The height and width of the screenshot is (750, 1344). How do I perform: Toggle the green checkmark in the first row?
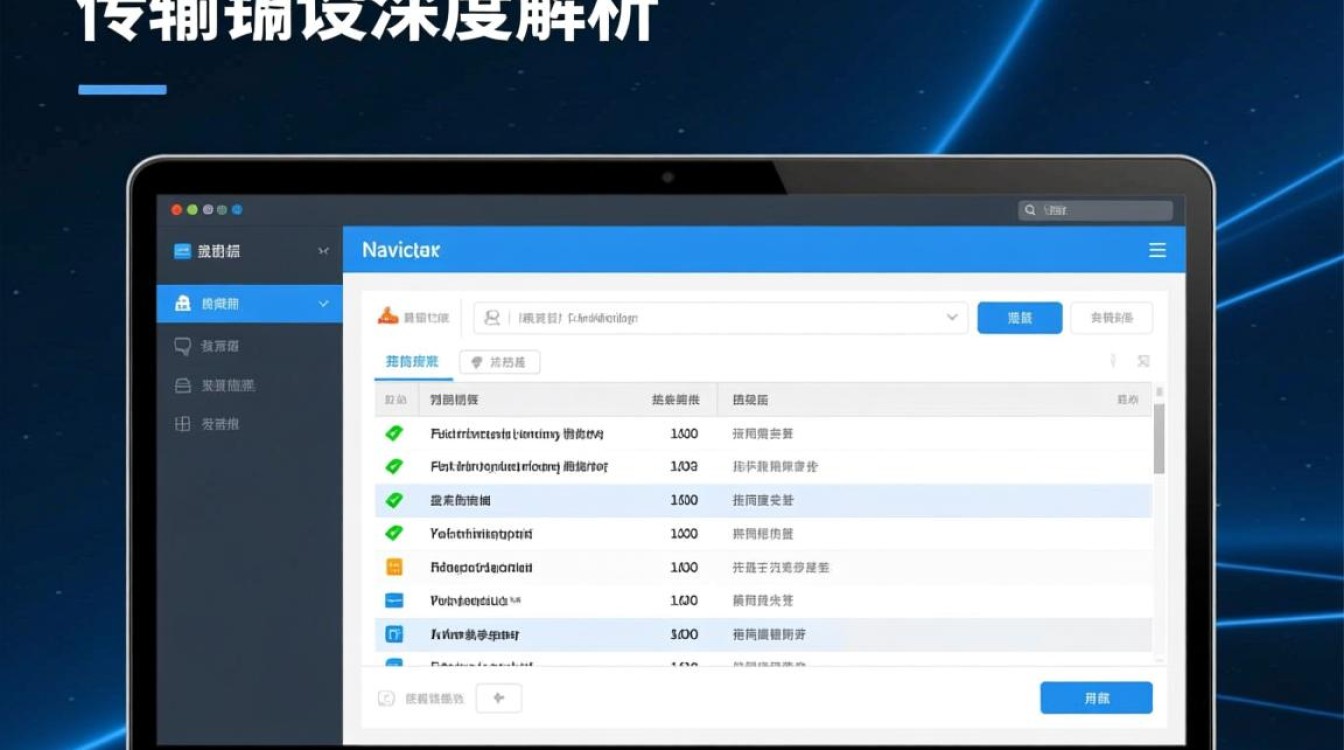pos(394,434)
